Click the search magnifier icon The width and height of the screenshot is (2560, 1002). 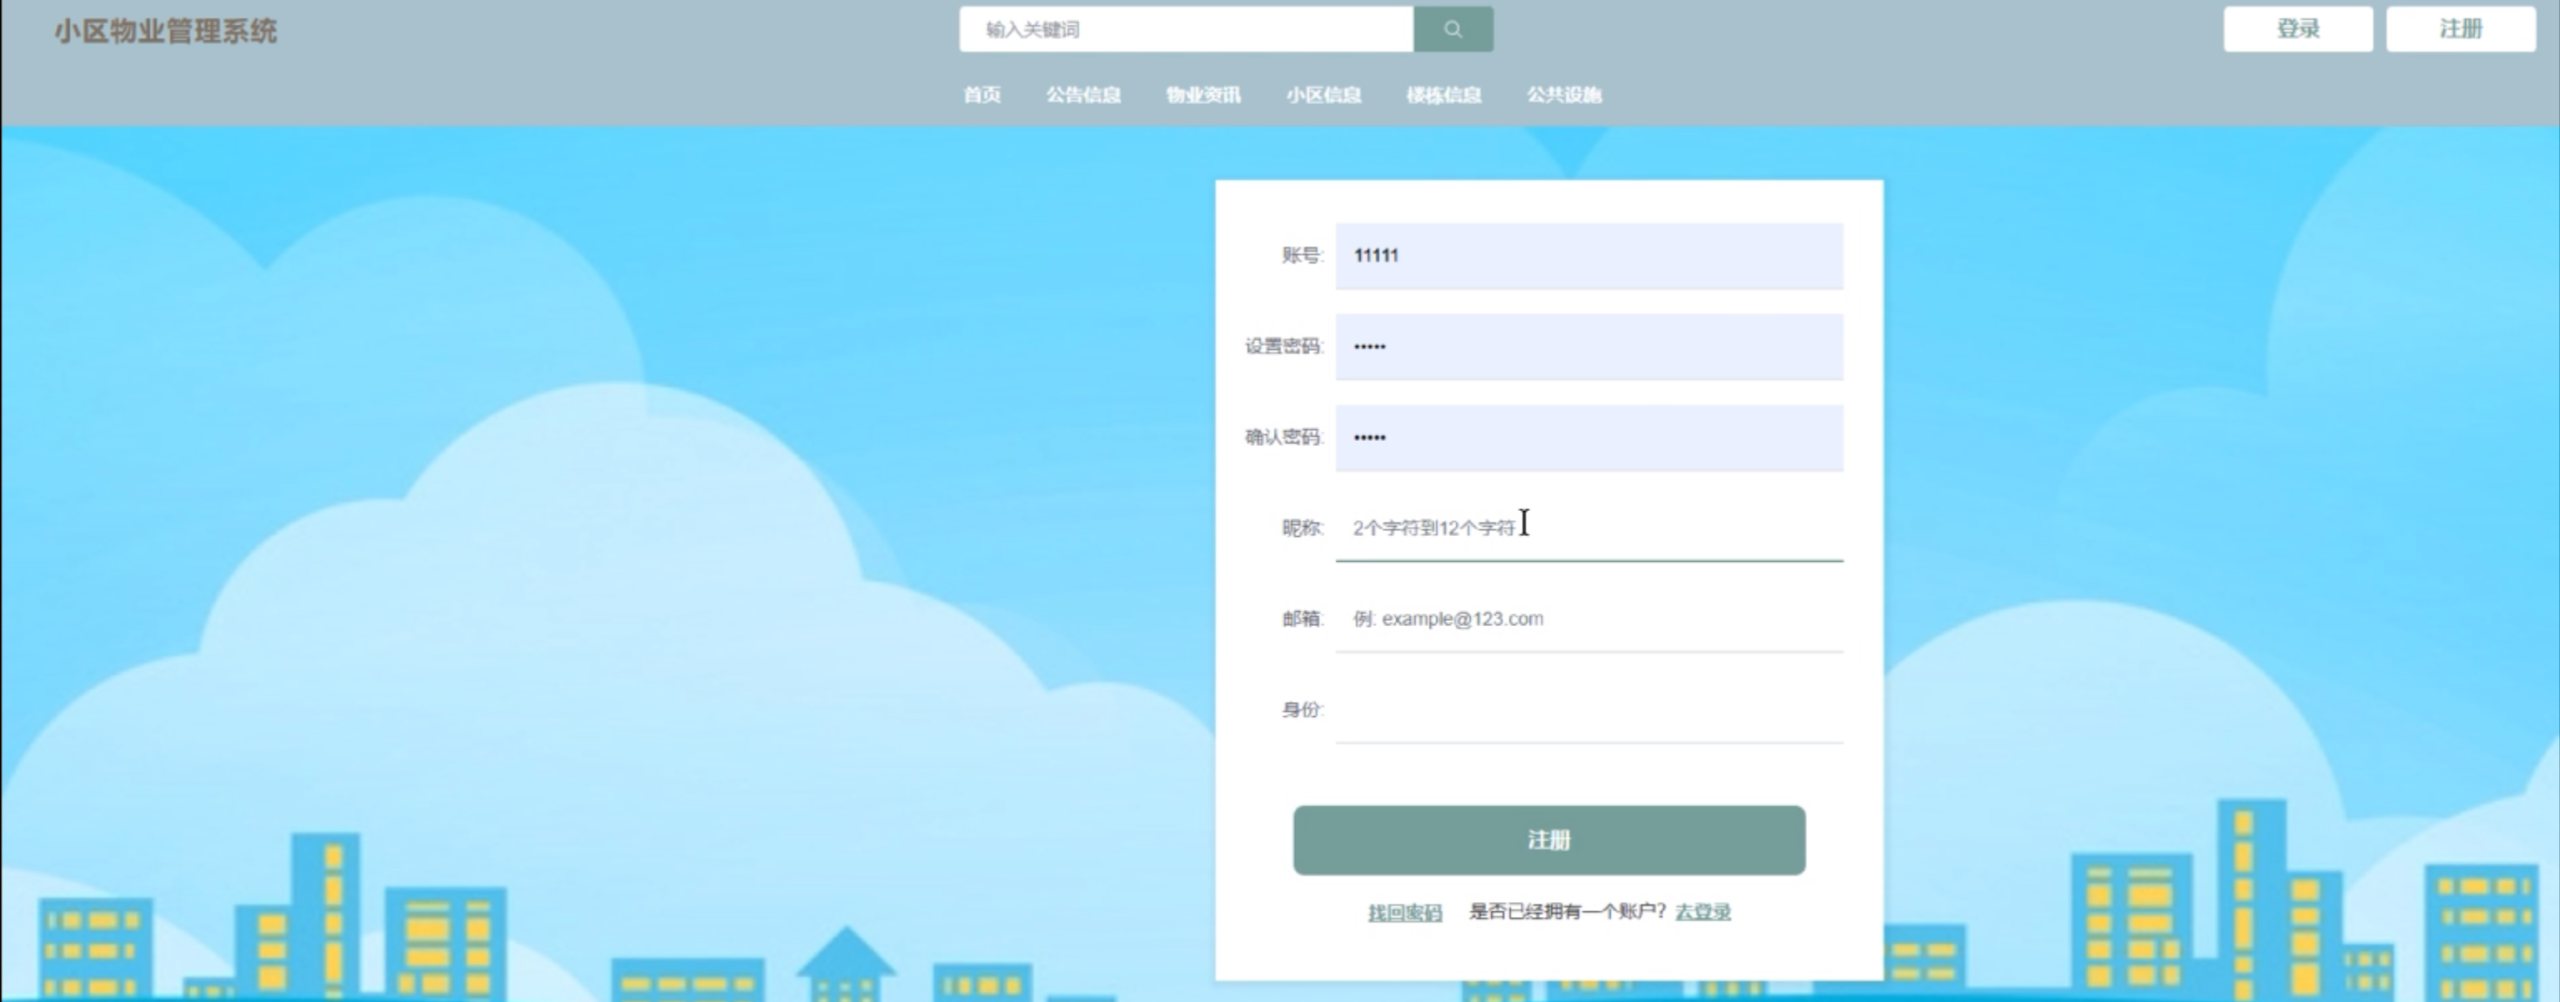(x=1453, y=28)
